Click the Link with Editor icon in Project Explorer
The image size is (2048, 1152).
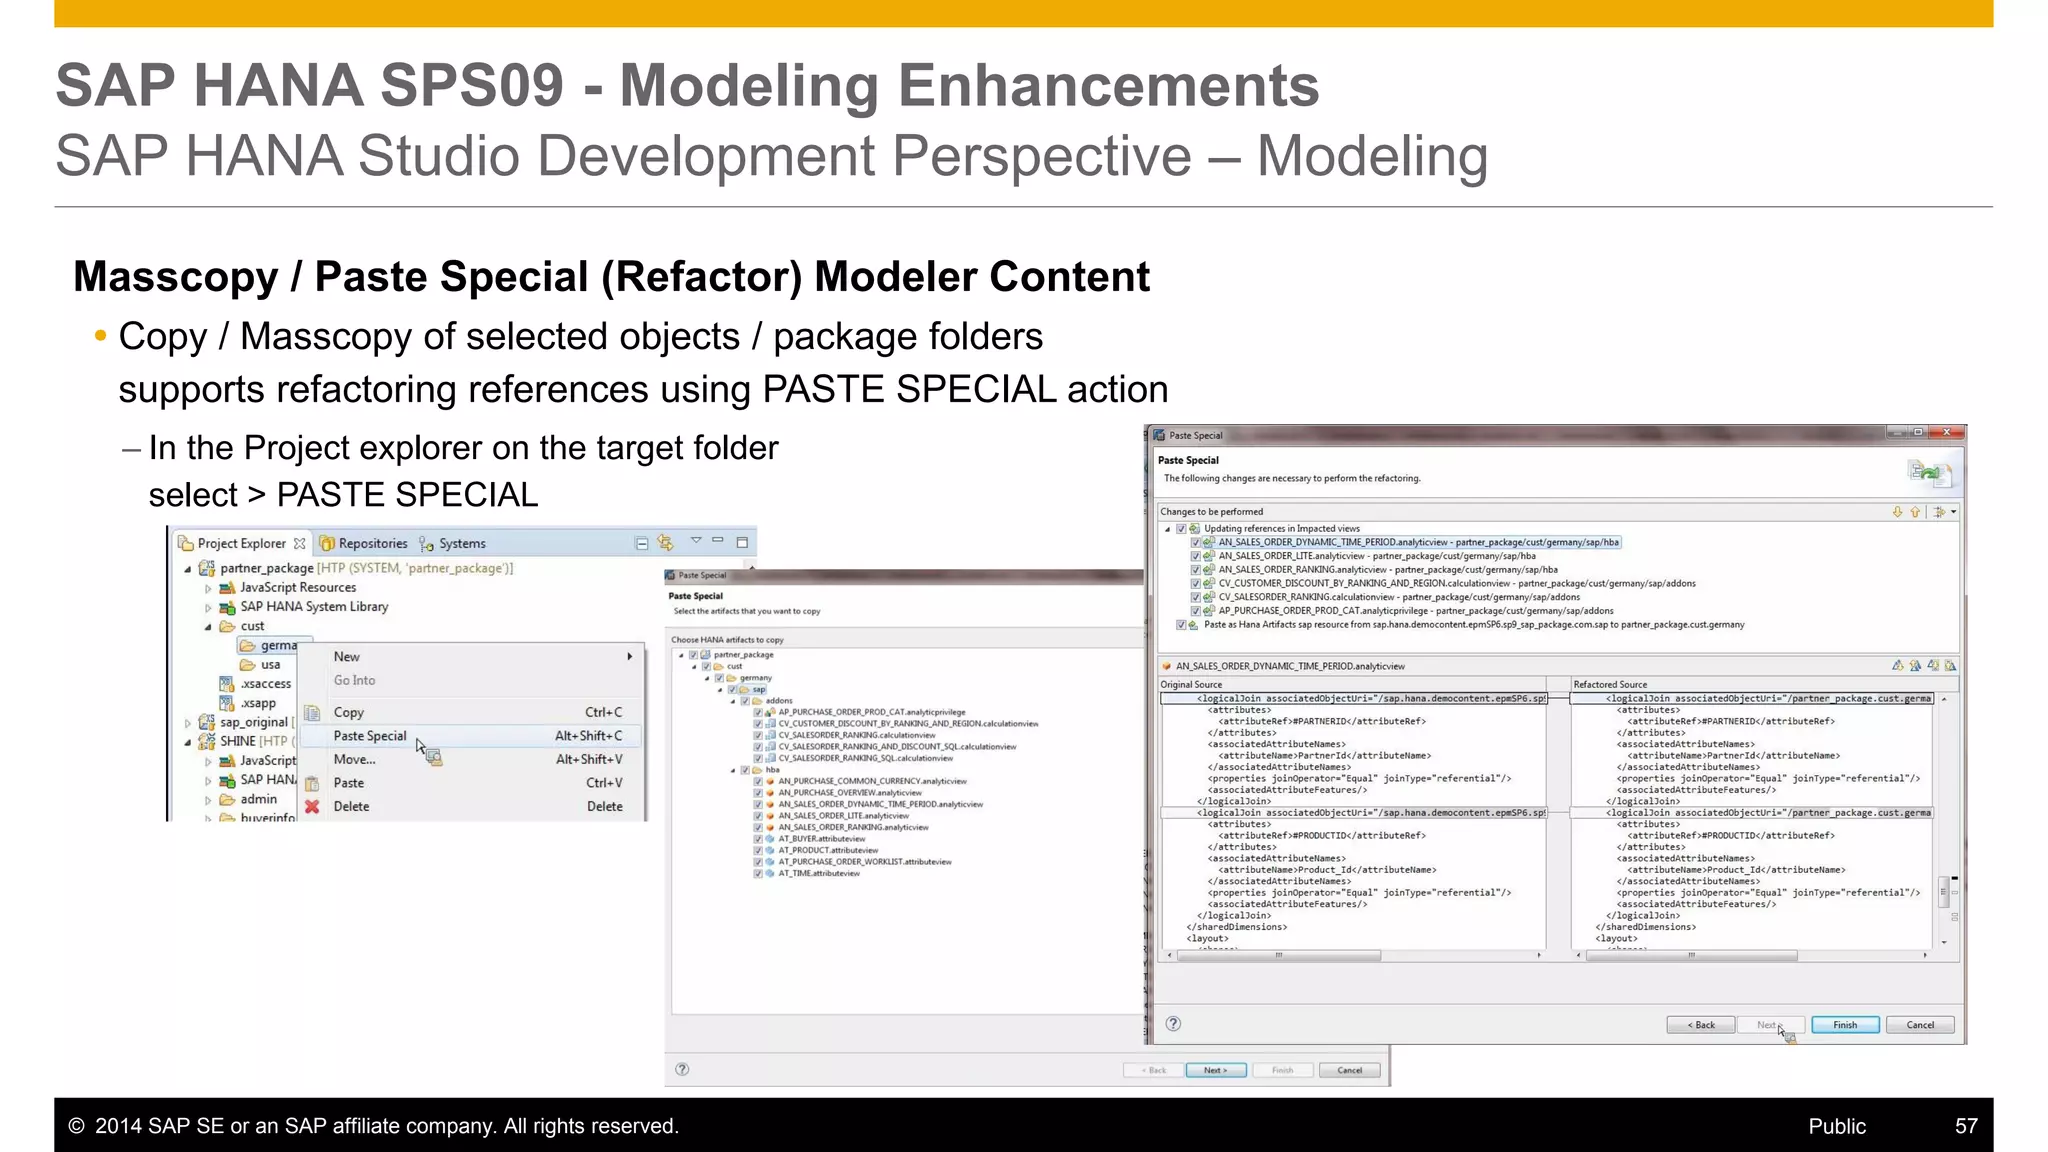[x=666, y=543]
